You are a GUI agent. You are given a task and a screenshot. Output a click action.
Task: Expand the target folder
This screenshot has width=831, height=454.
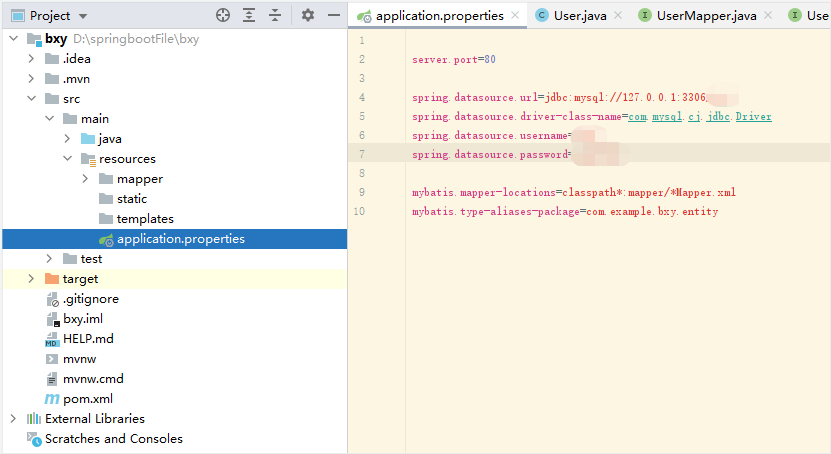tap(31, 279)
